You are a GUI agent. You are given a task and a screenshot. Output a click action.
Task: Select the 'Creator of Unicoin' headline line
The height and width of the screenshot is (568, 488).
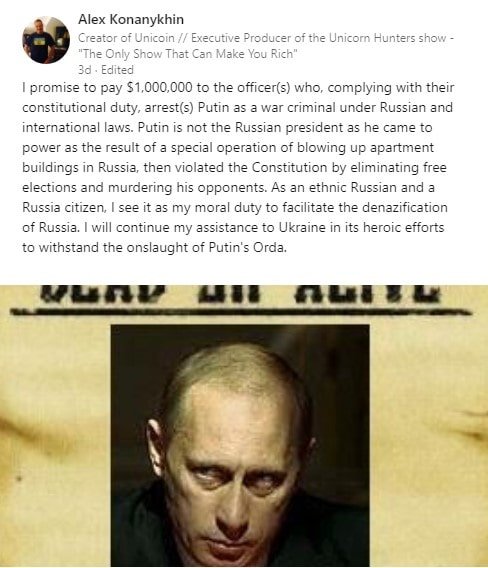[x=266, y=38]
